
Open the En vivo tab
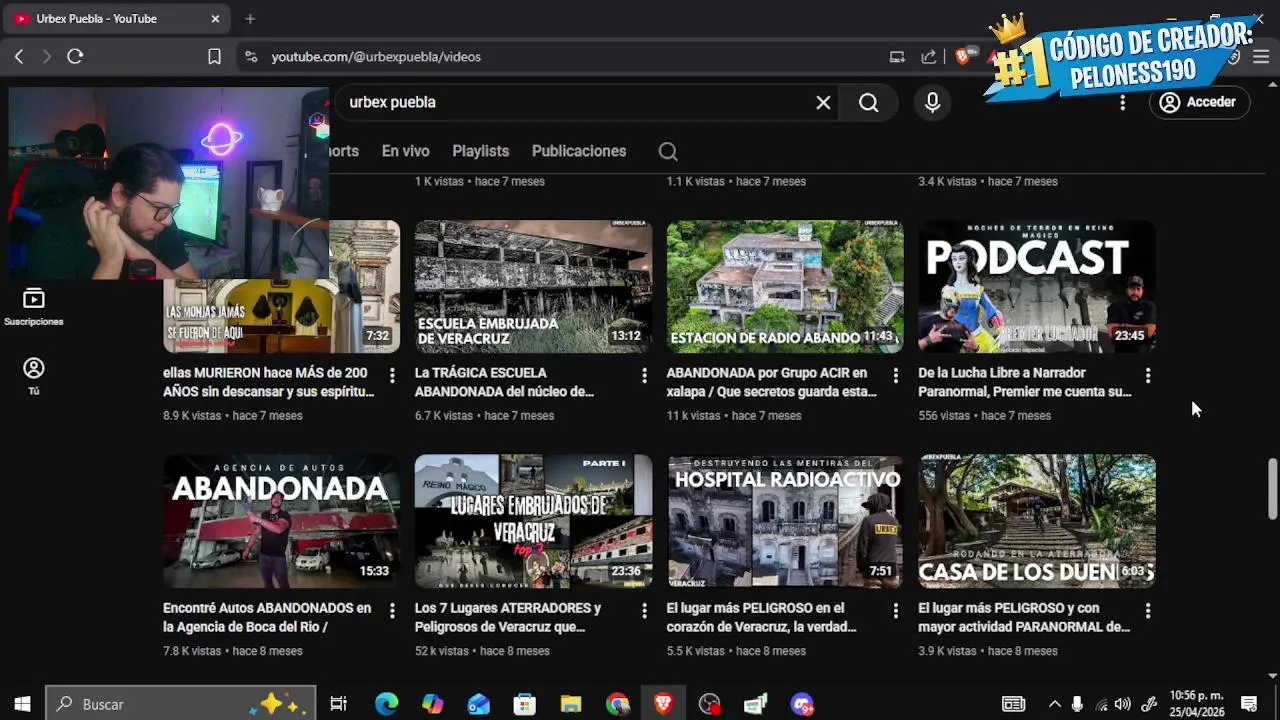pos(405,151)
